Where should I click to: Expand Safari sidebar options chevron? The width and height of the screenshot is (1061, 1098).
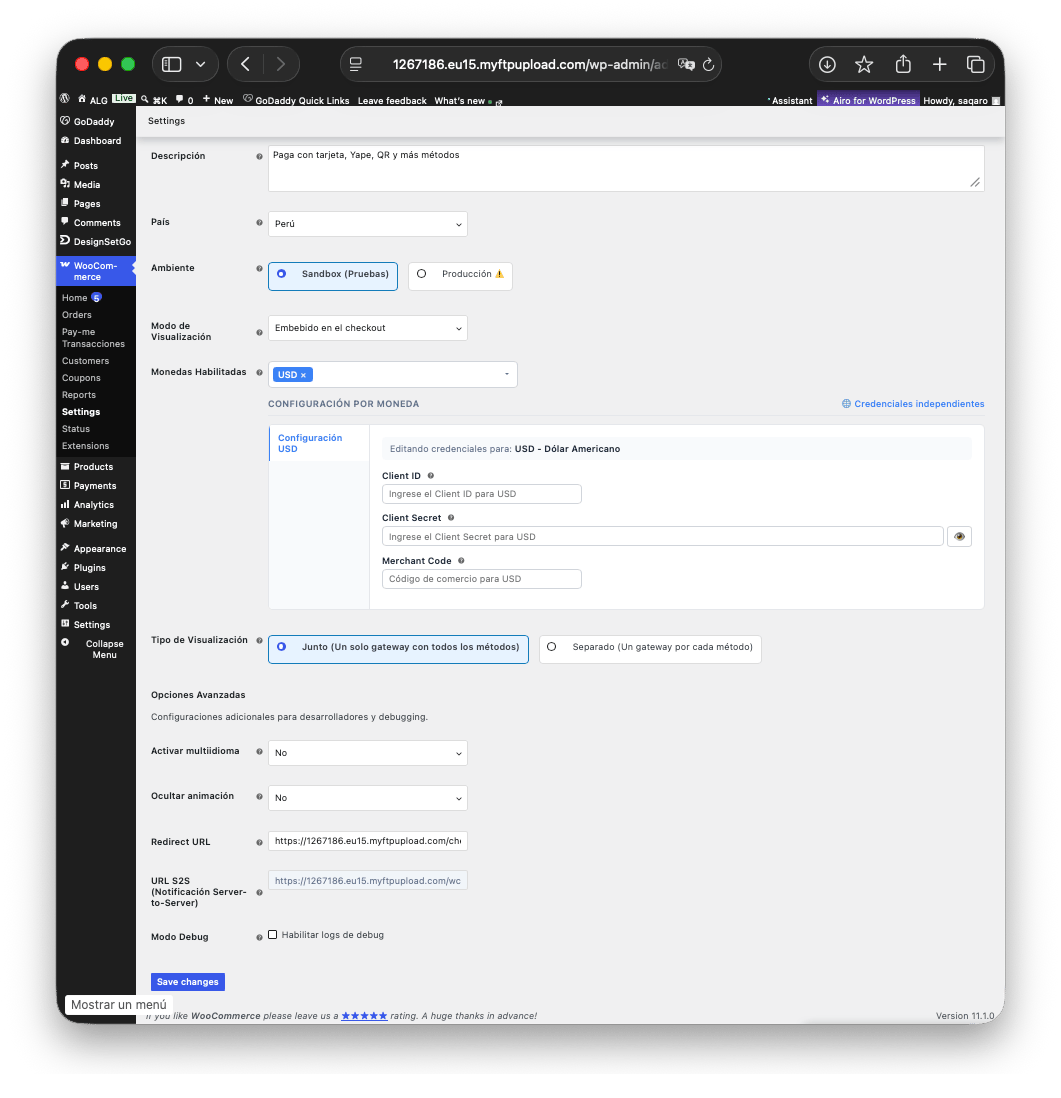pyautogui.click(x=200, y=64)
